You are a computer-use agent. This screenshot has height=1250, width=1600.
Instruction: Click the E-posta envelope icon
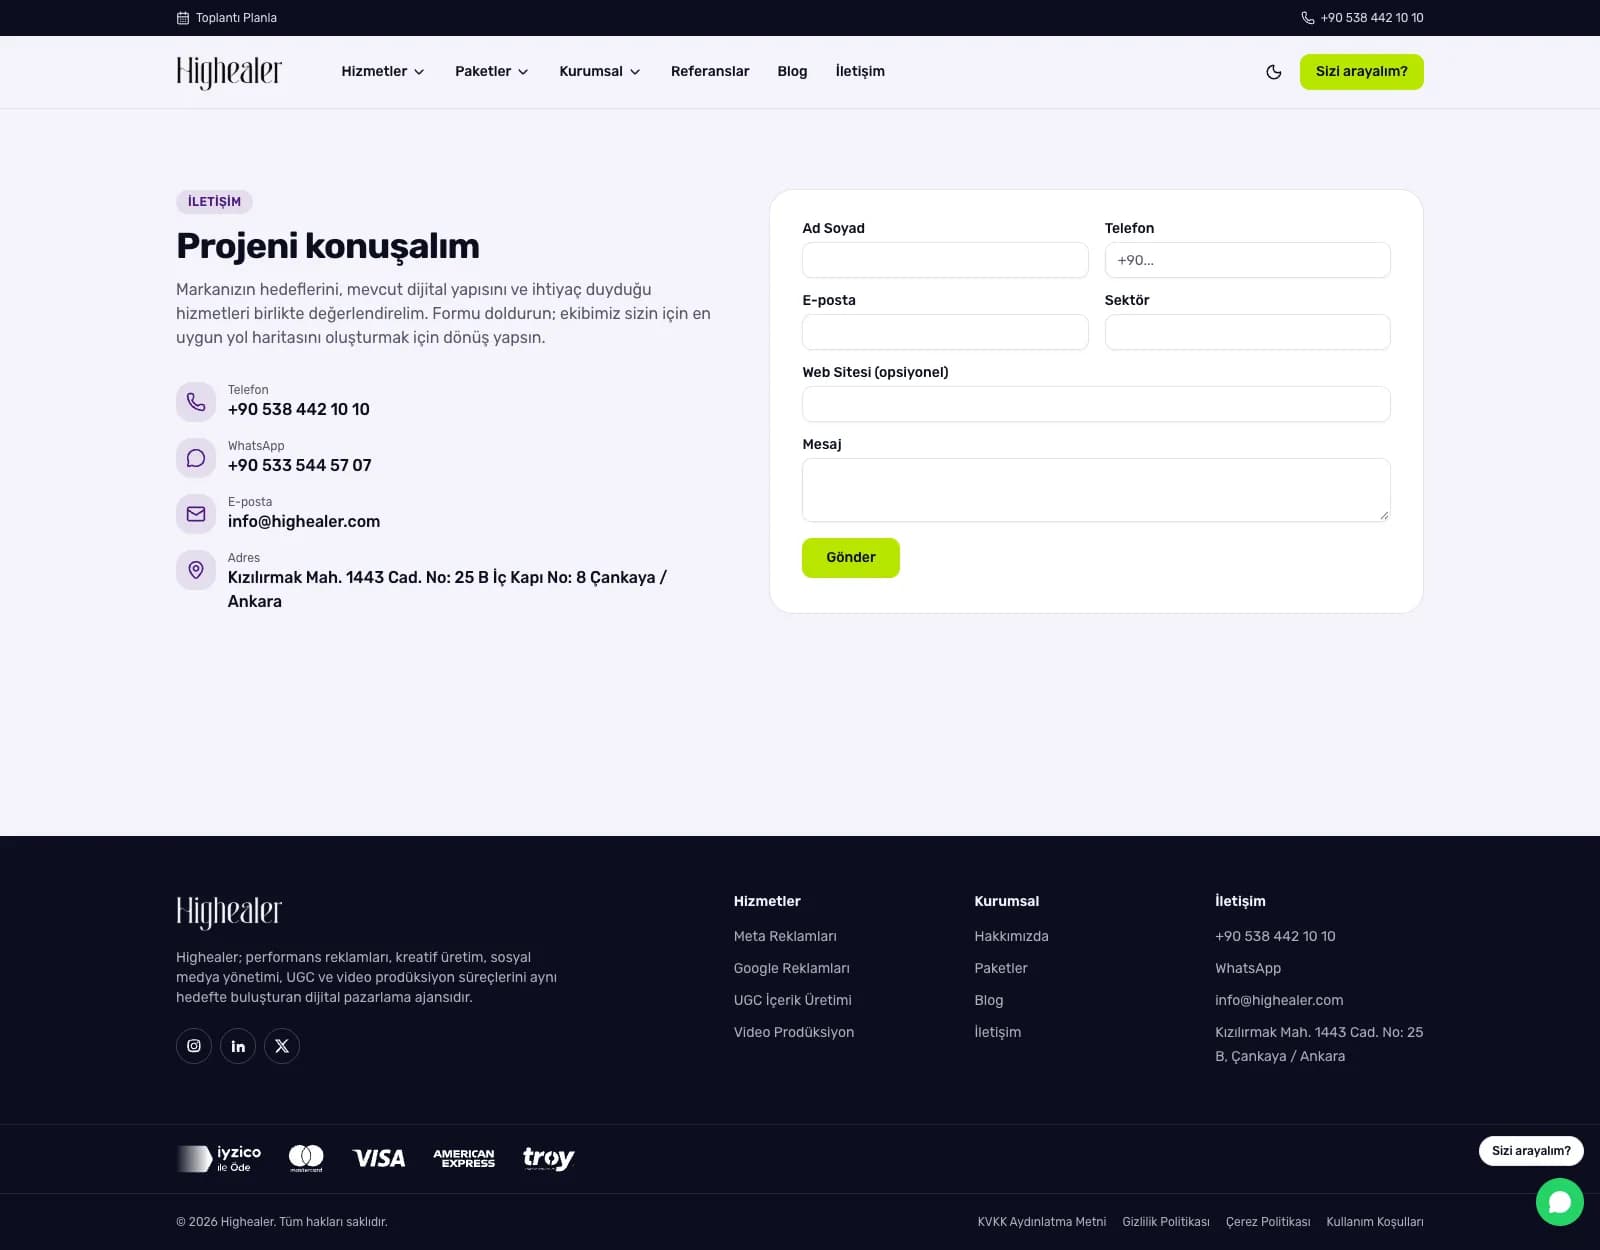(x=196, y=514)
